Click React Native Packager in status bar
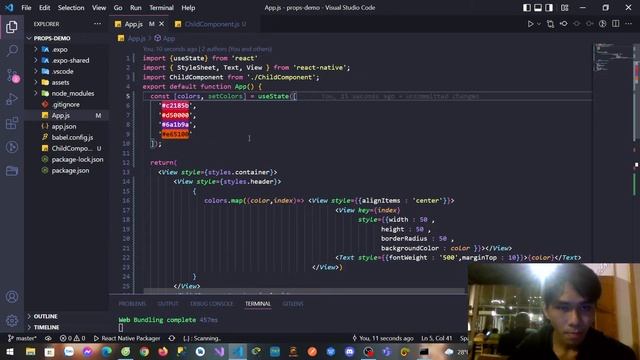Viewport: 640px width, 360px height. pyautogui.click(x=127, y=338)
